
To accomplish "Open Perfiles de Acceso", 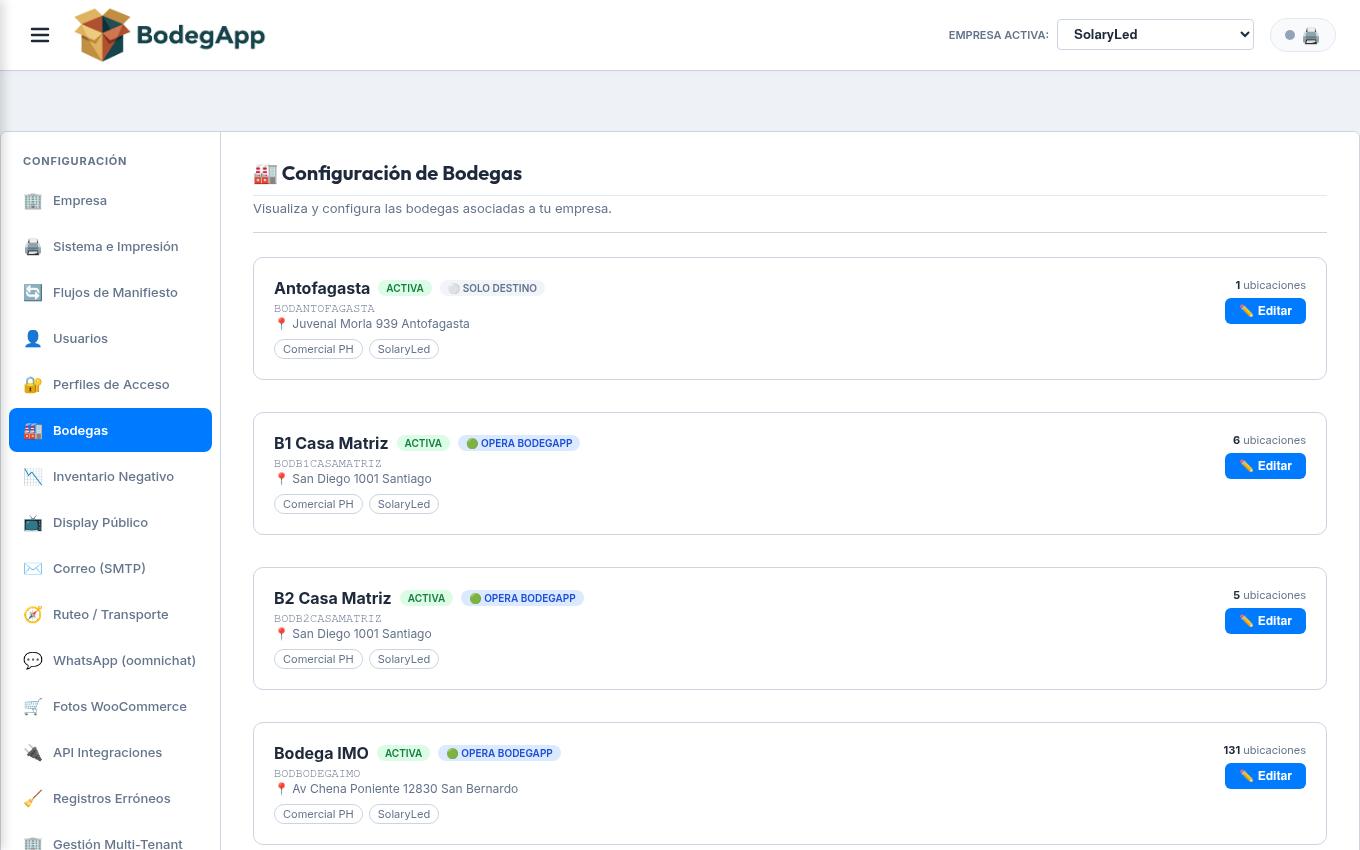I will click(x=110, y=384).
